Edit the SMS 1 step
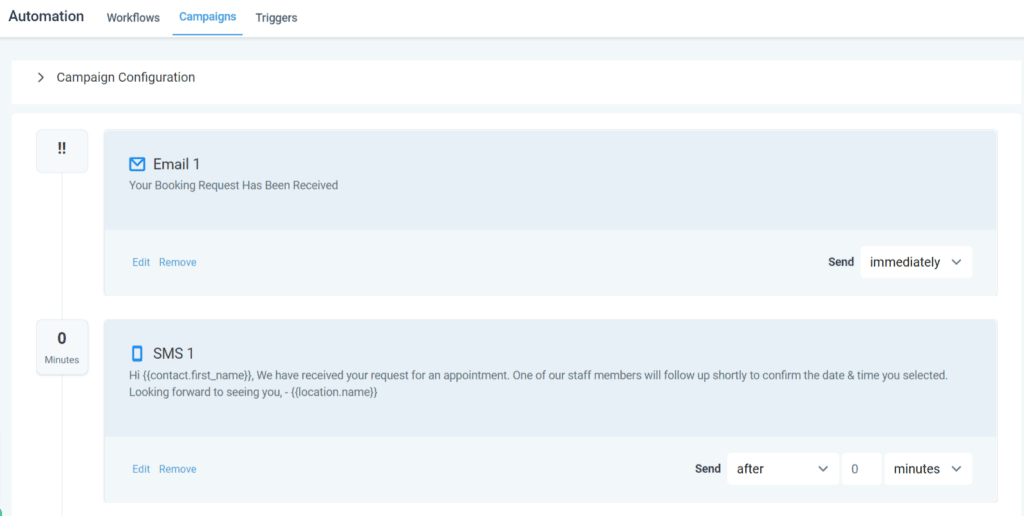 141,469
